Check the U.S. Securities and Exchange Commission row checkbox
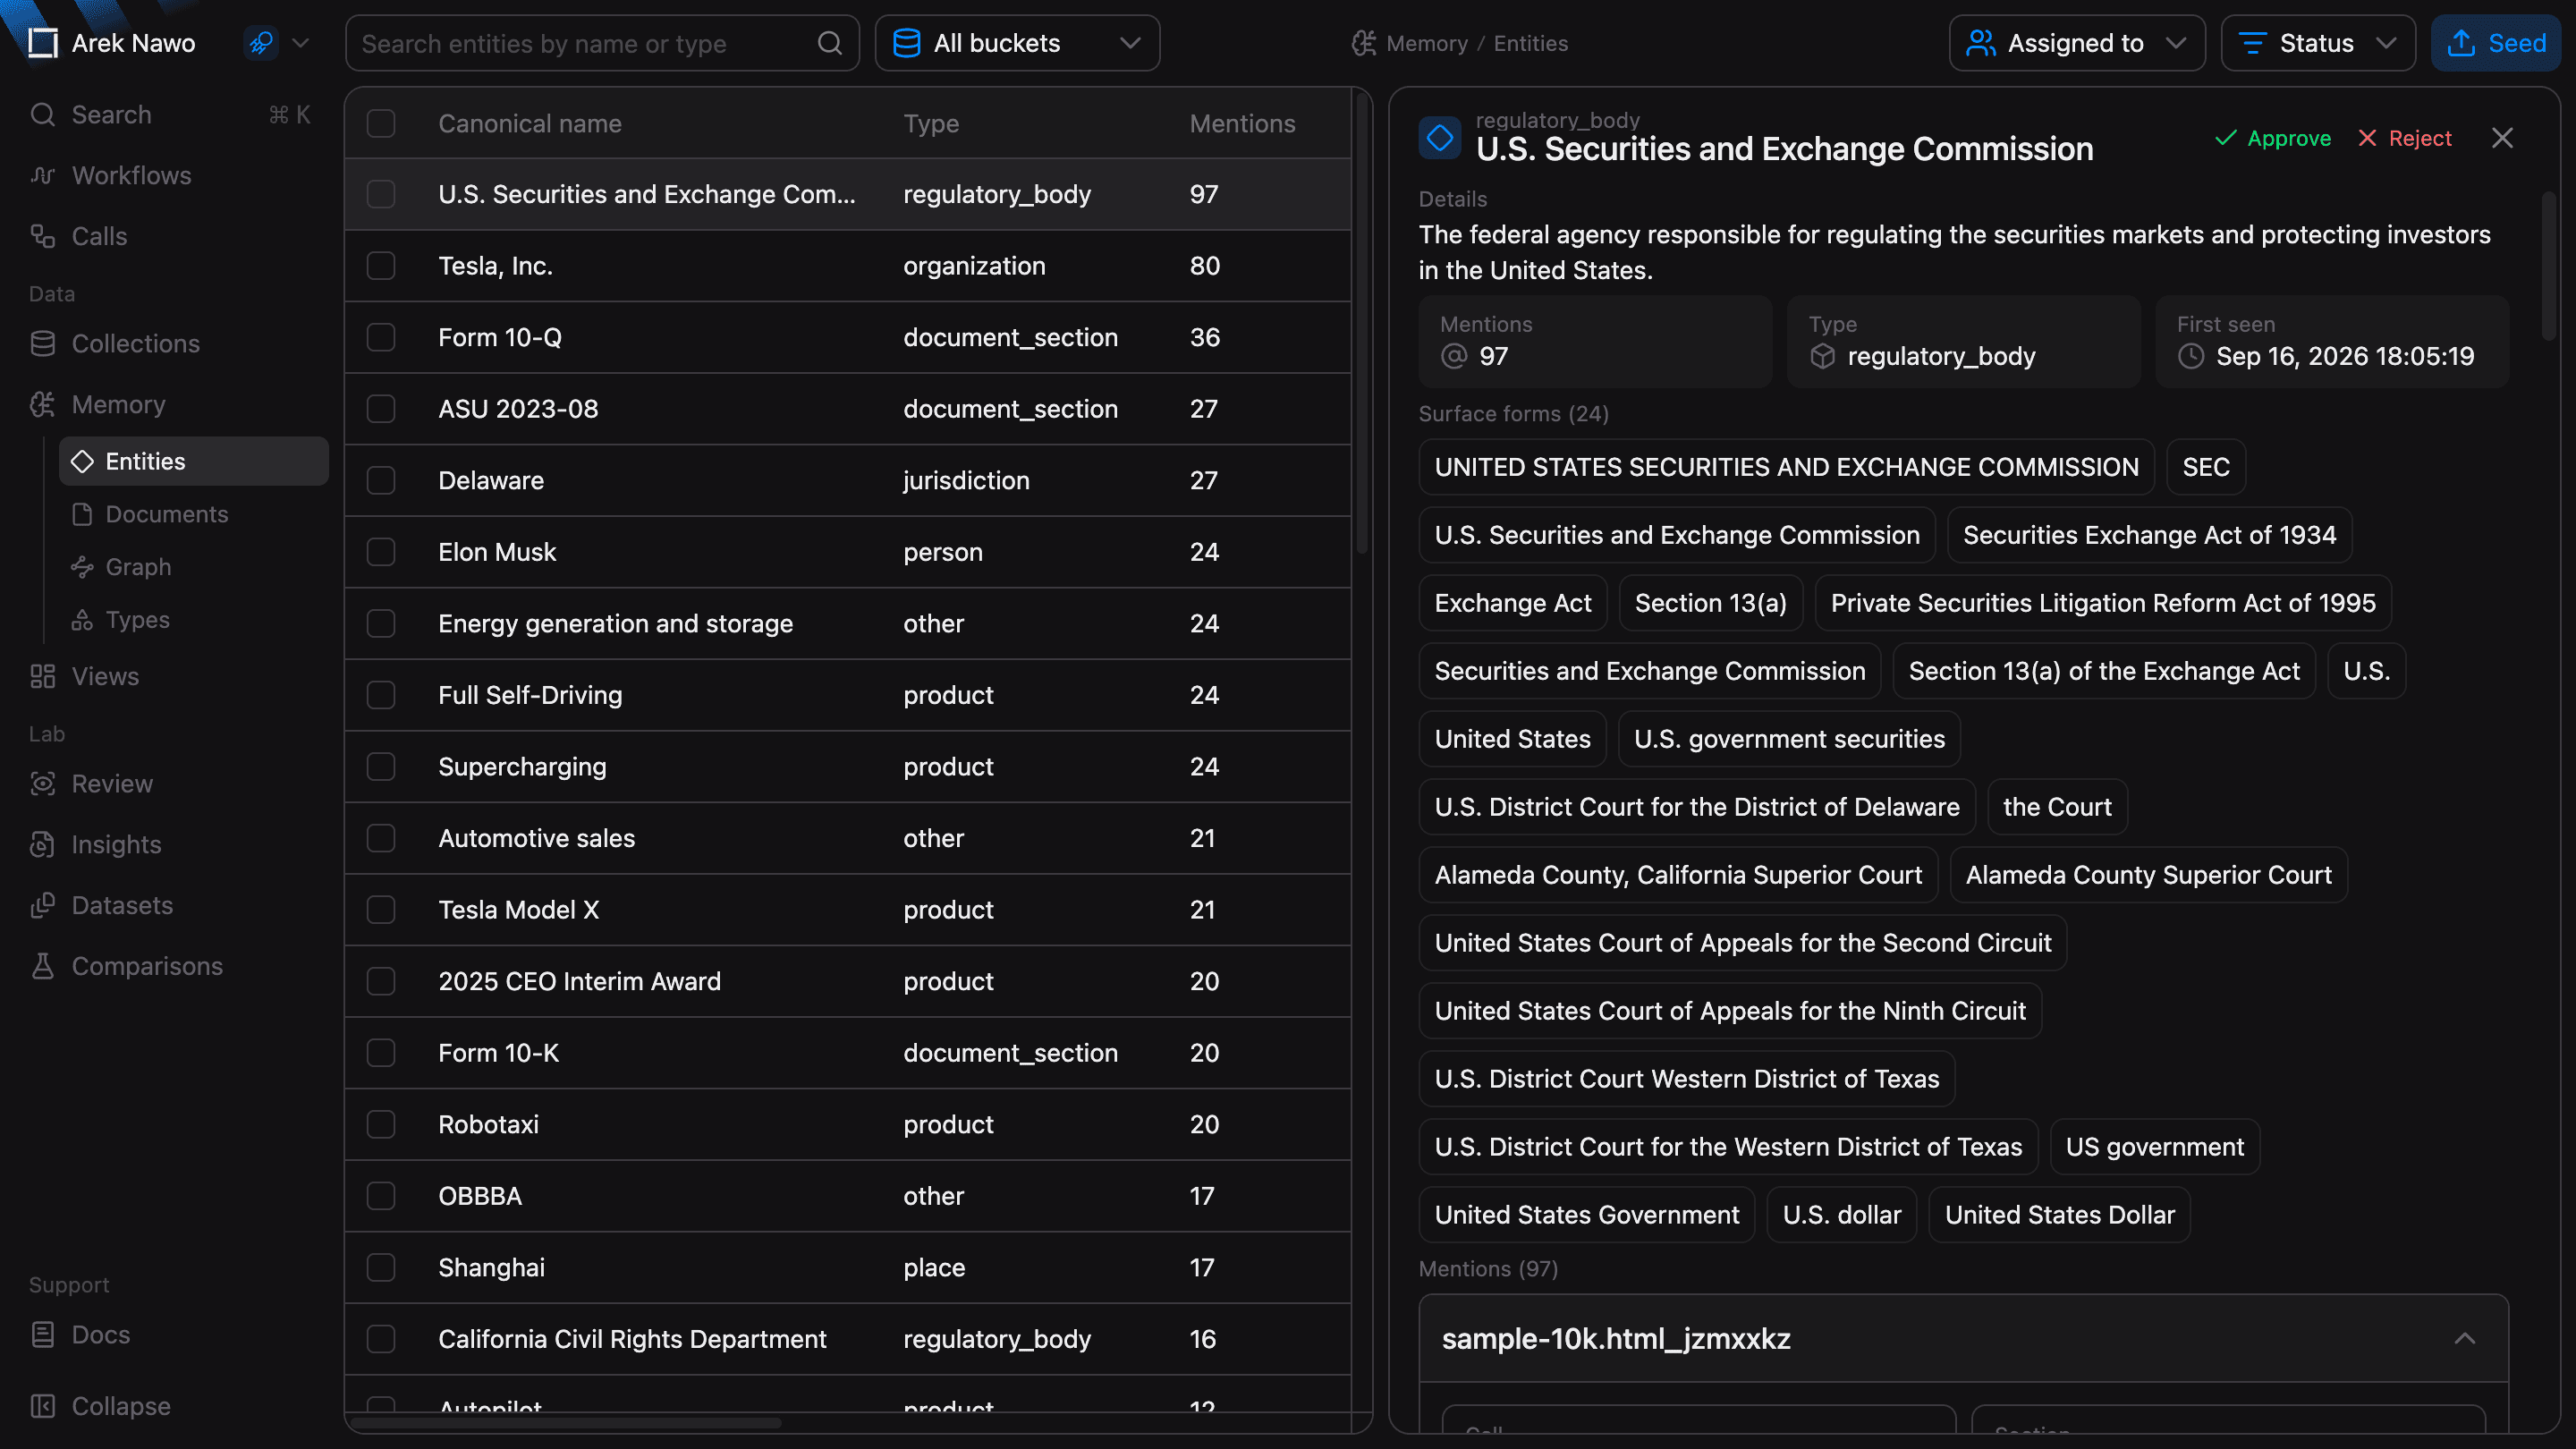The width and height of the screenshot is (2576, 1449). point(381,194)
